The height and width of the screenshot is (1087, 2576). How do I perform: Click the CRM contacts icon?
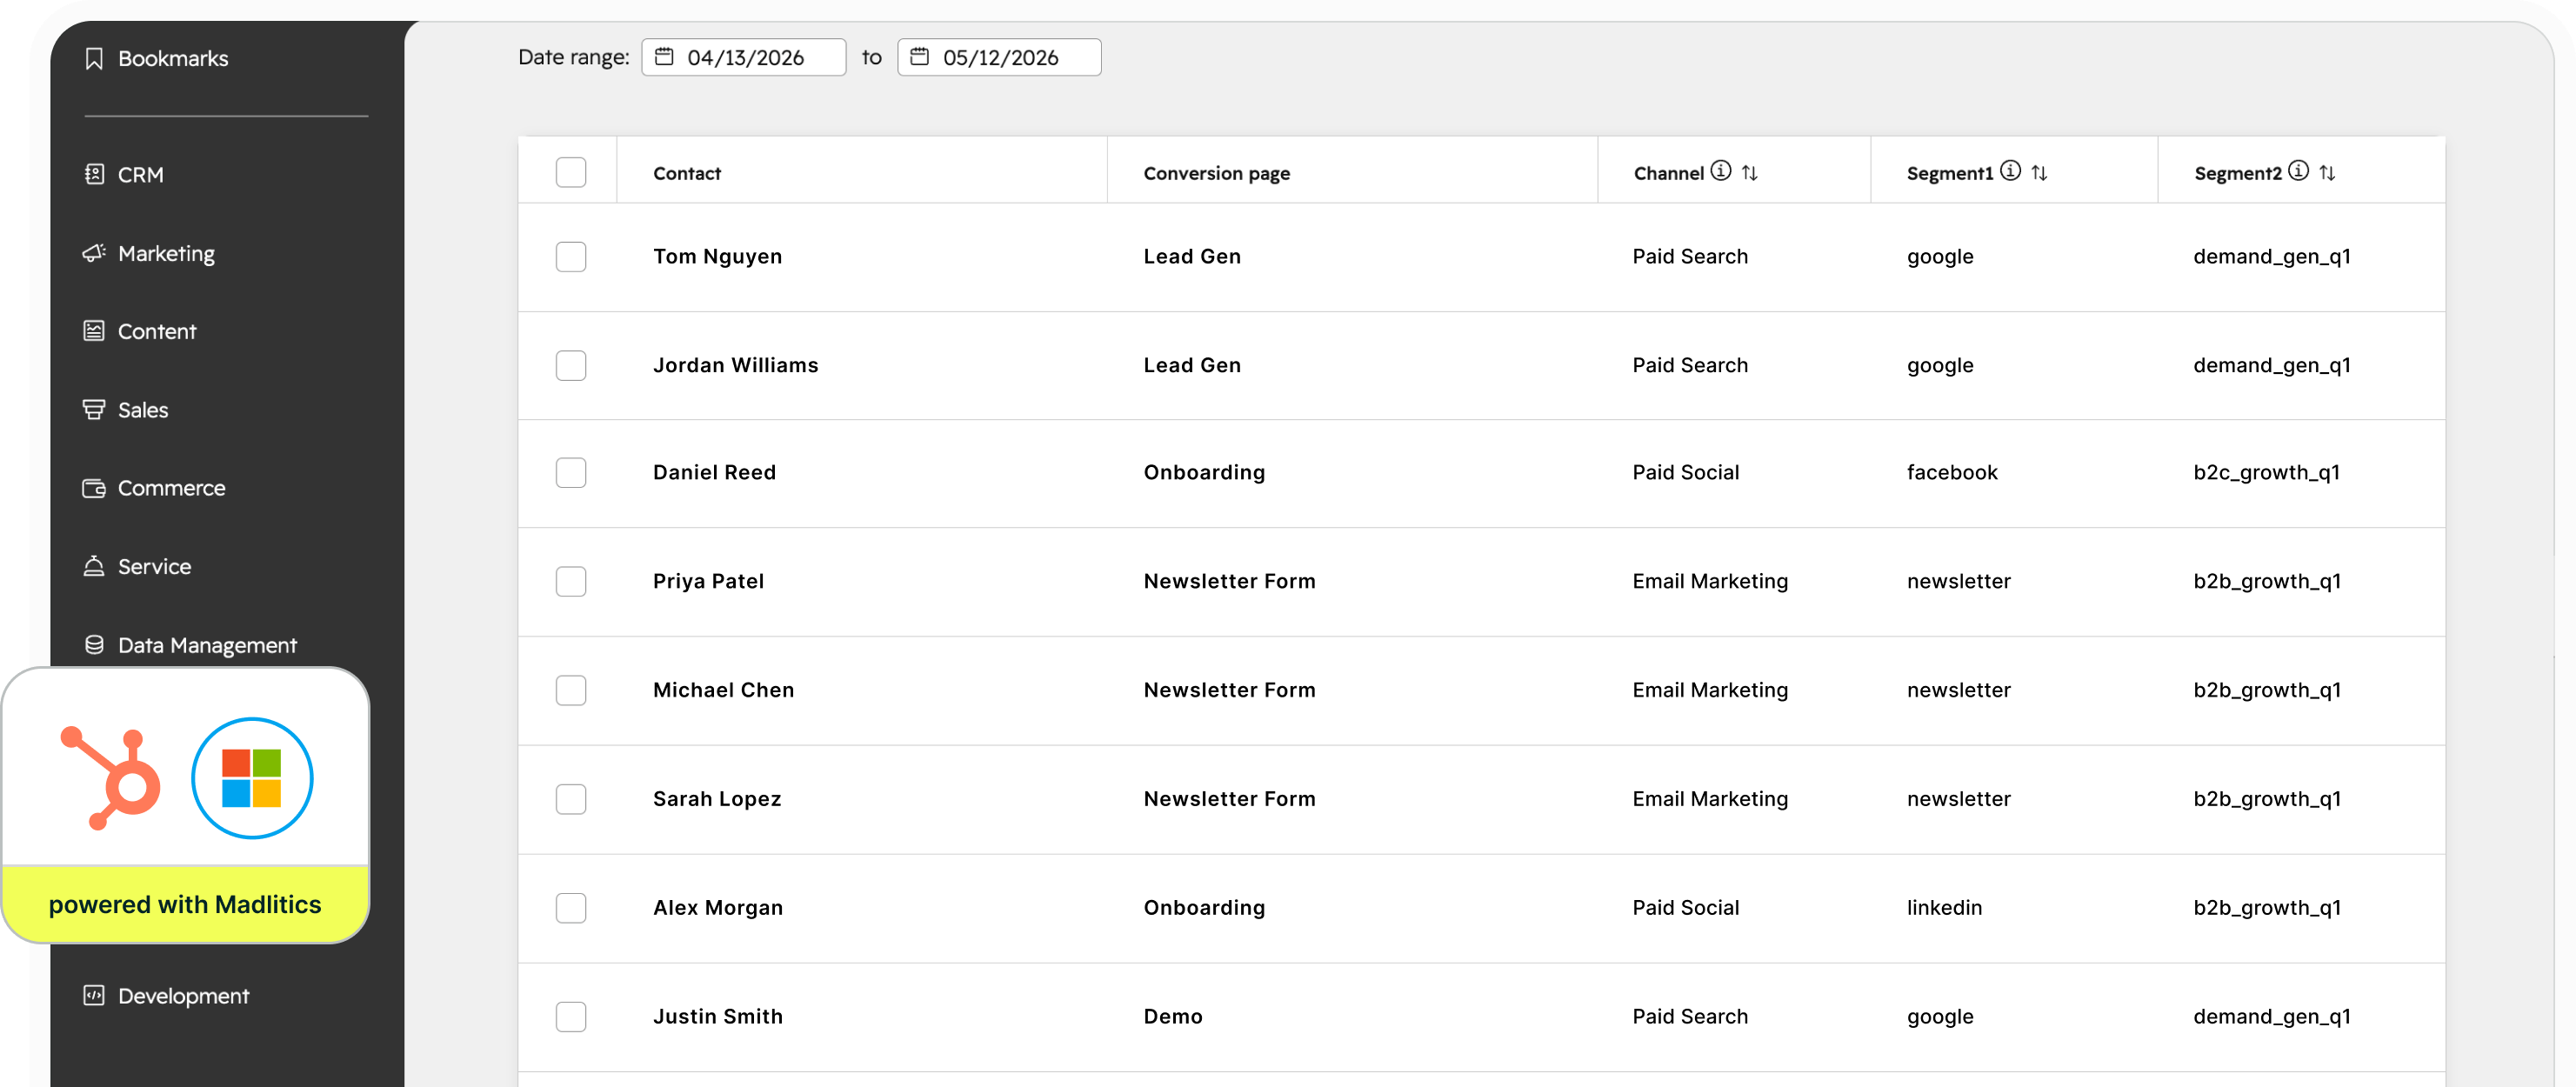(x=94, y=174)
